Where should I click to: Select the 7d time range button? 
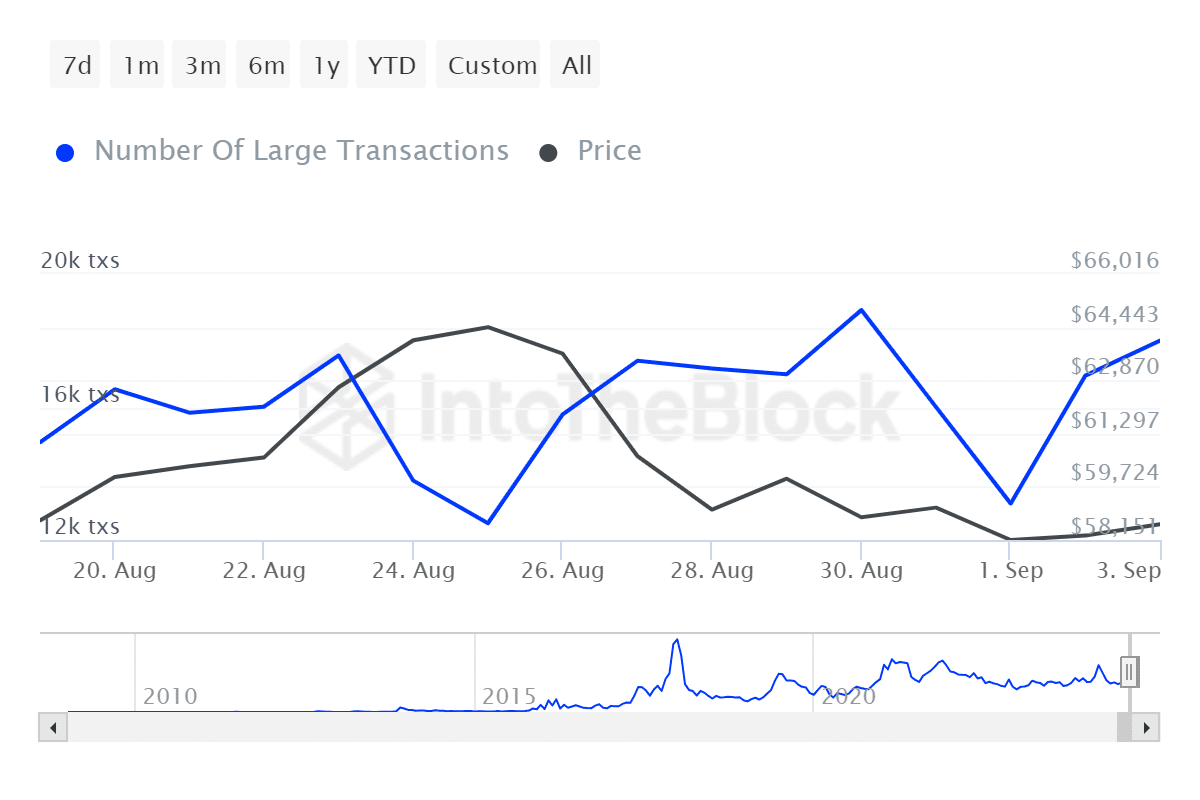(x=76, y=65)
